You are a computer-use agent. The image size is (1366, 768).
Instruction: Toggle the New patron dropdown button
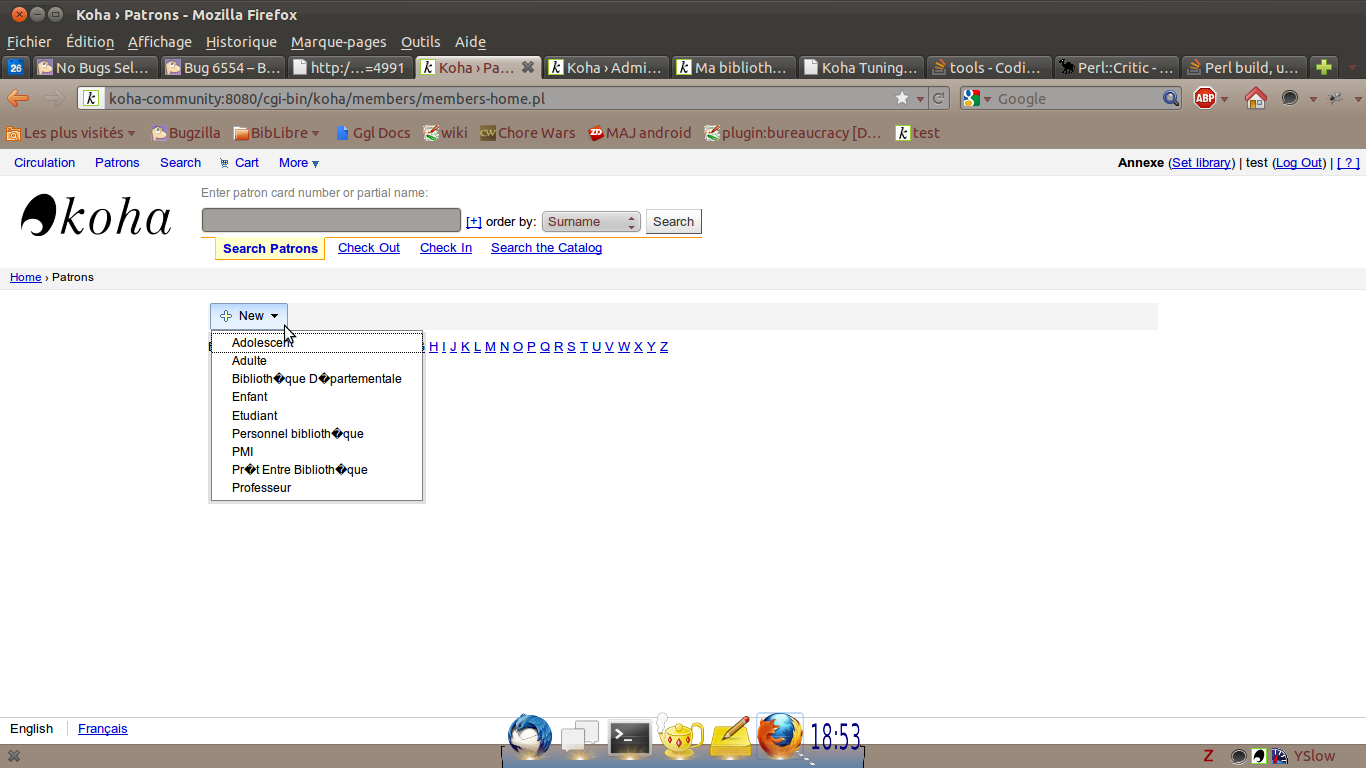click(x=249, y=316)
